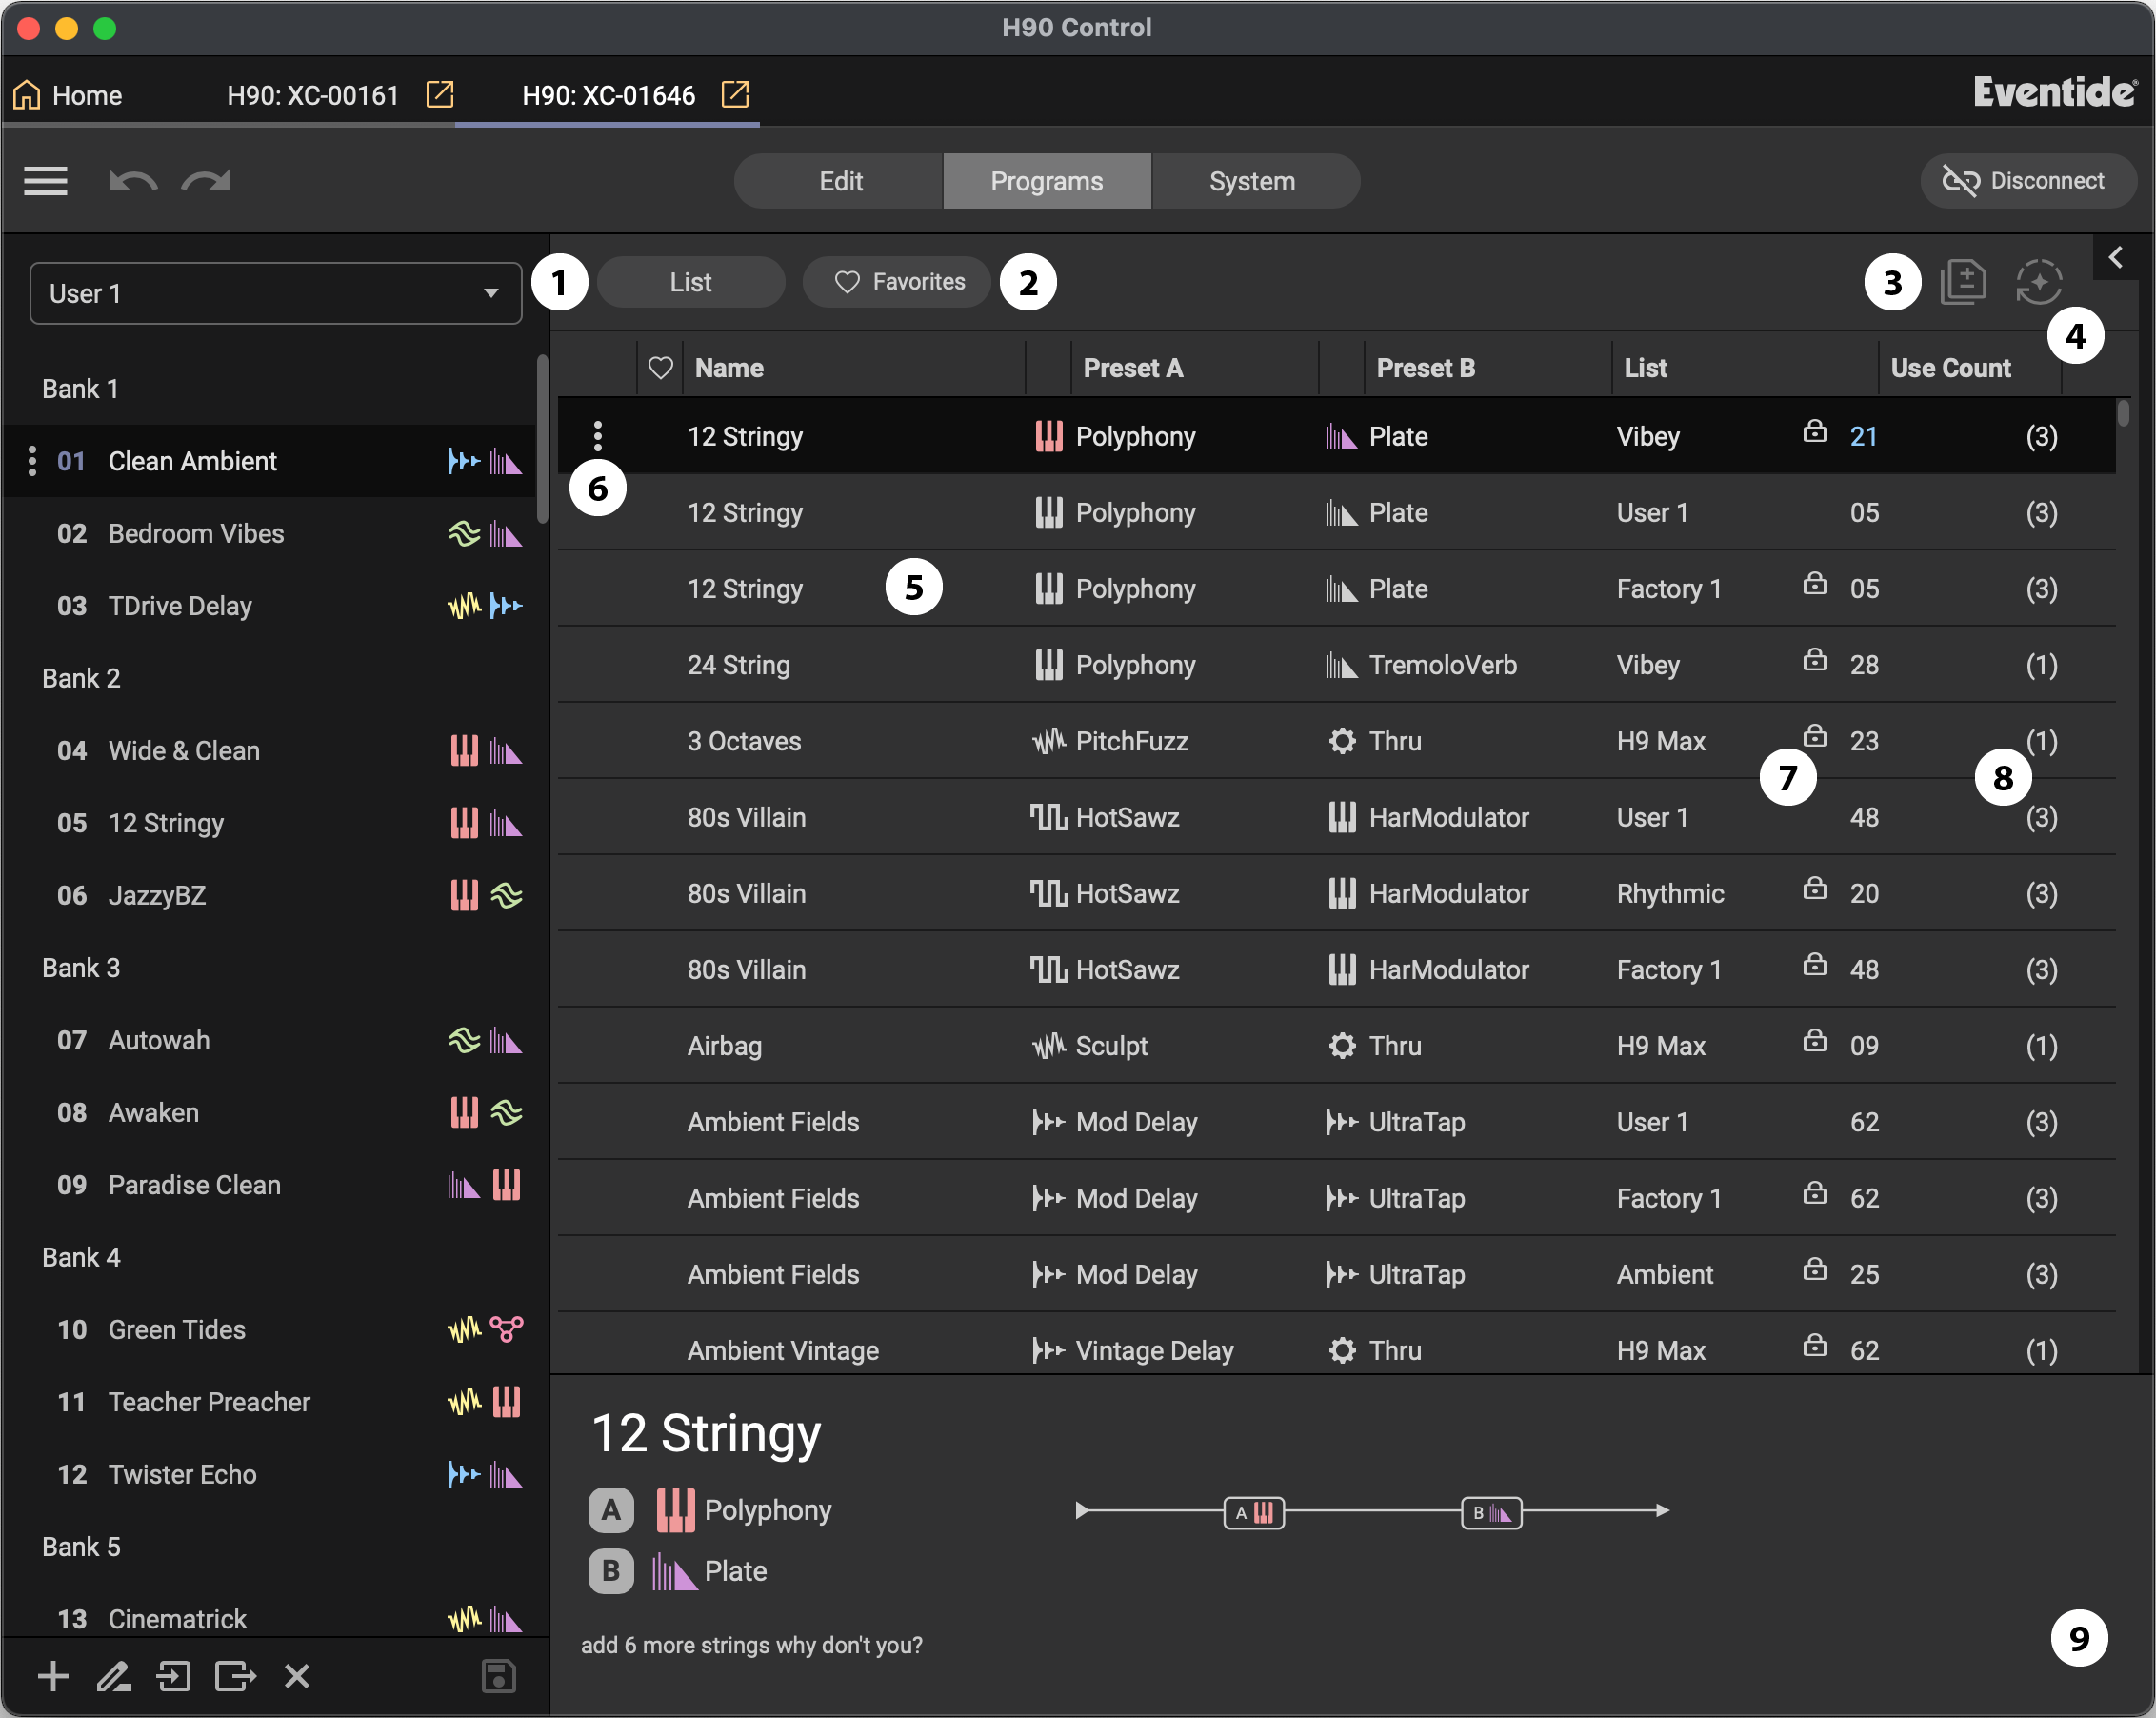The width and height of the screenshot is (2156, 1718).
Task: Click the Thru gear icon on Airbag row
Action: (1342, 1046)
